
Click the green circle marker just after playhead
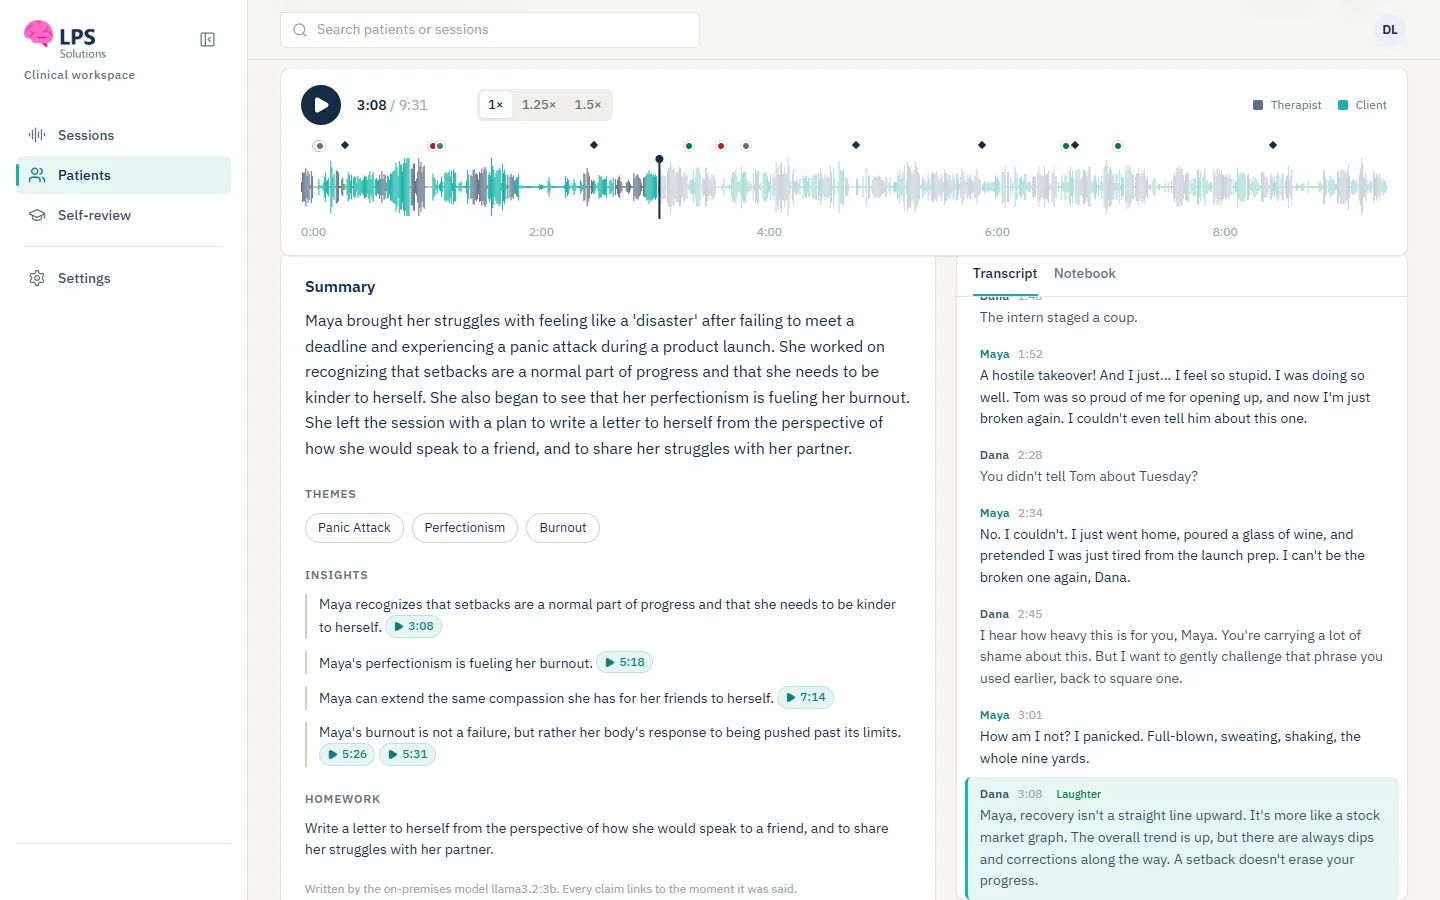tap(689, 146)
